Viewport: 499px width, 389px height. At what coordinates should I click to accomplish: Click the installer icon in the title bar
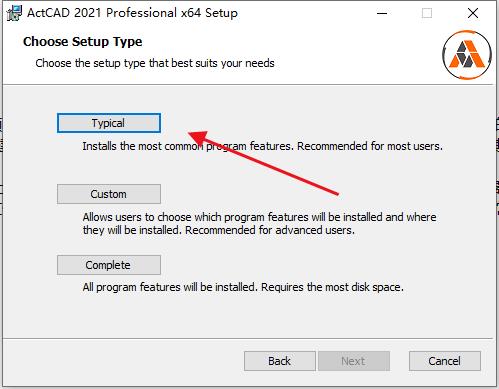click(14, 13)
